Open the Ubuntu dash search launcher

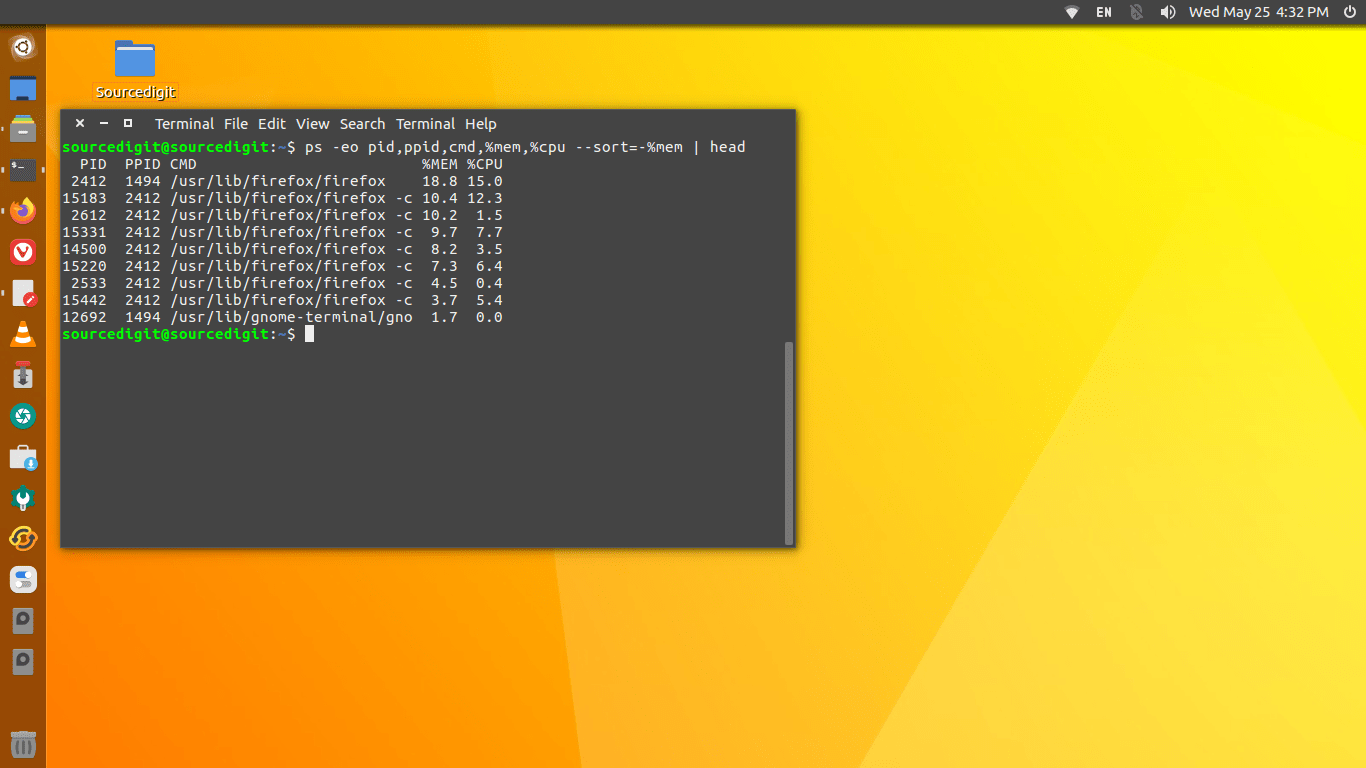23,47
